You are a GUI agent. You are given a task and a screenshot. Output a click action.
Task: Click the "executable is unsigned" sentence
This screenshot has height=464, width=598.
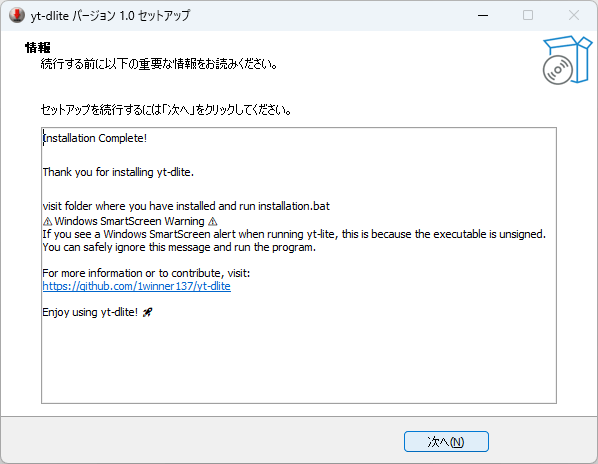(294, 234)
